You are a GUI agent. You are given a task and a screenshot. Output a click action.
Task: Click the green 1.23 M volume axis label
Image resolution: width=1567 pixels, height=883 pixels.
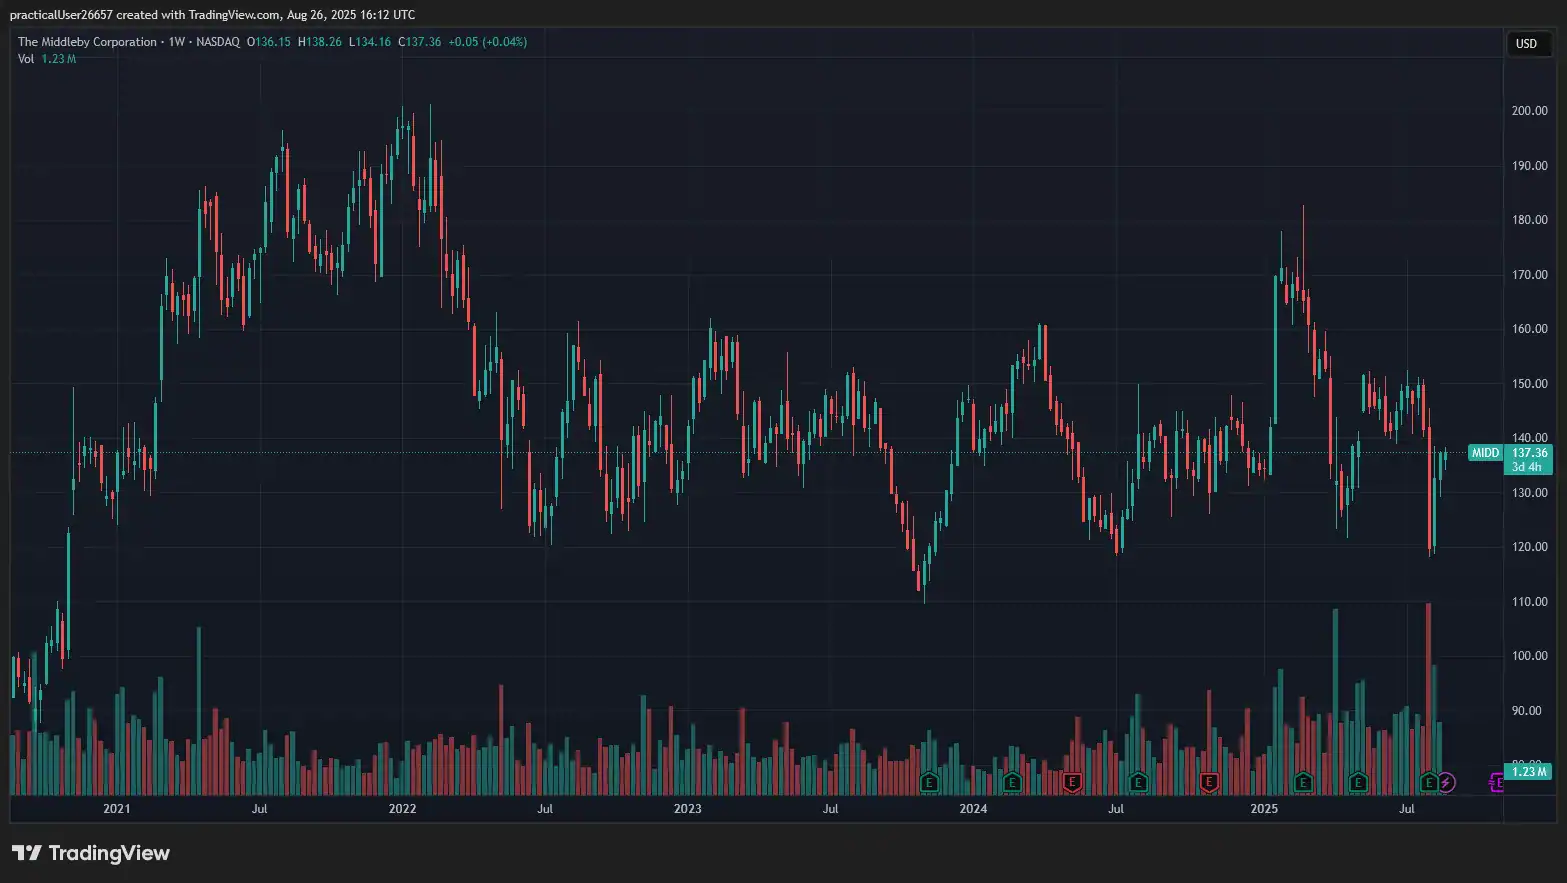[x=1528, y=772]
